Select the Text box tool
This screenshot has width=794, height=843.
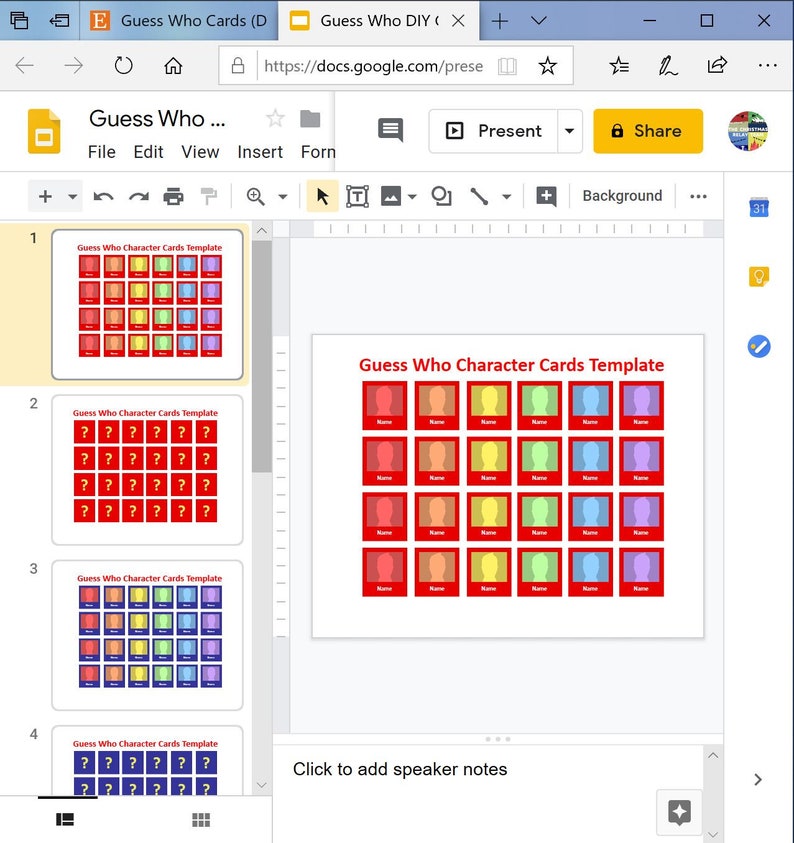tap(357, 196)
